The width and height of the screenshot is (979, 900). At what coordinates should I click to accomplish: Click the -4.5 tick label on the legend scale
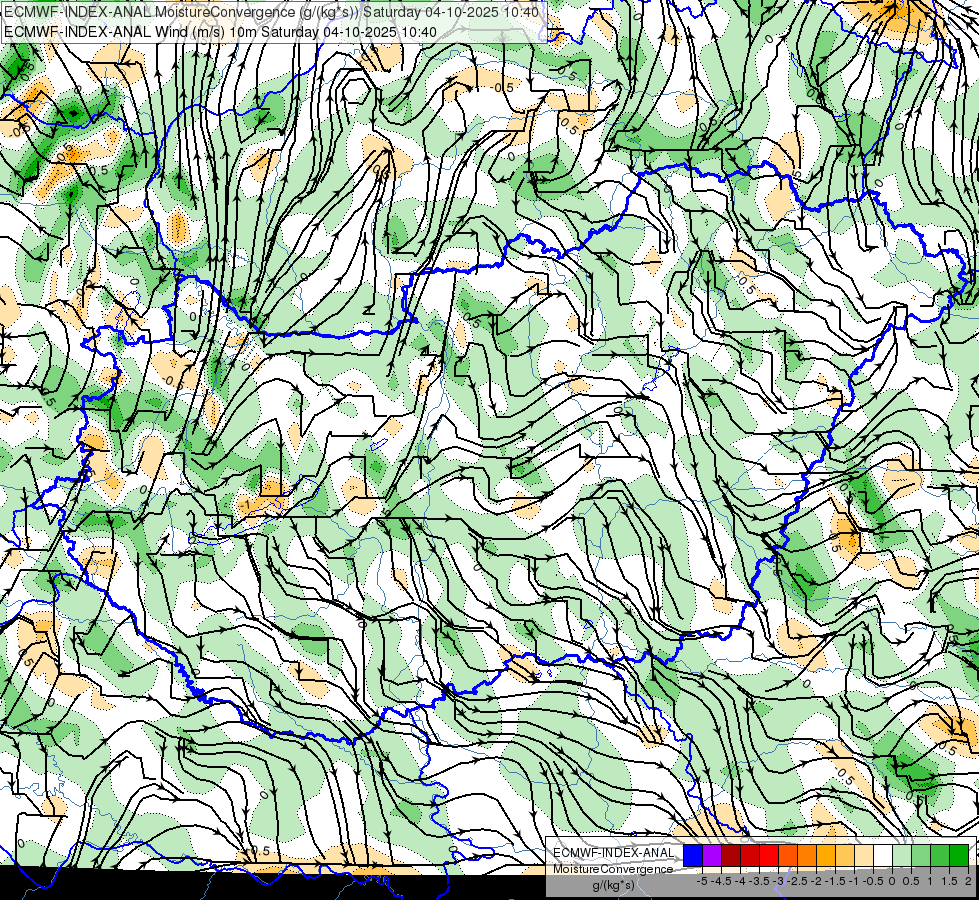point(721,881)
